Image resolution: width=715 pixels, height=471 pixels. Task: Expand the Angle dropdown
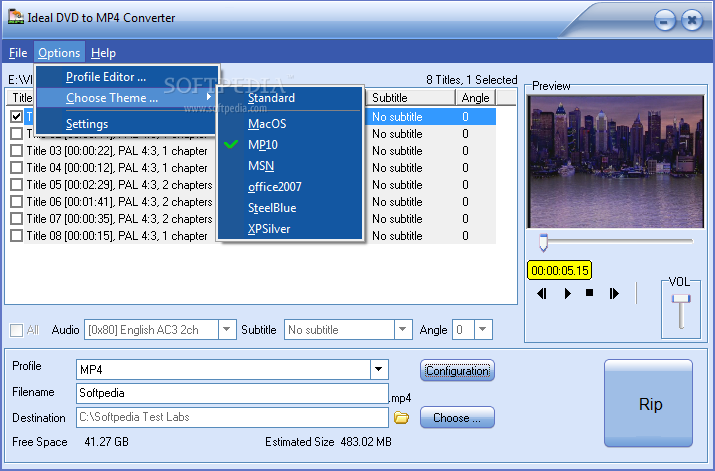click(x=483, y=330)
